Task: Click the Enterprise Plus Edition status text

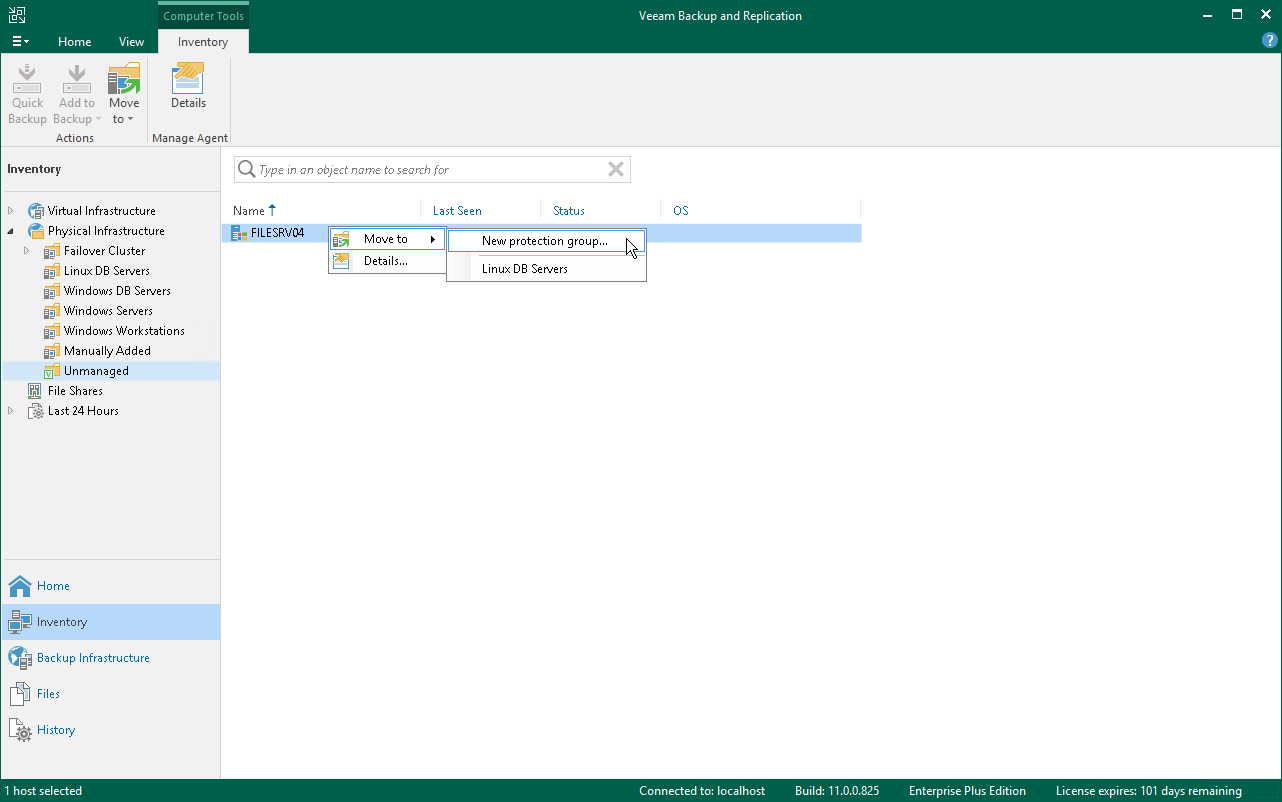Action: point(967,791)
